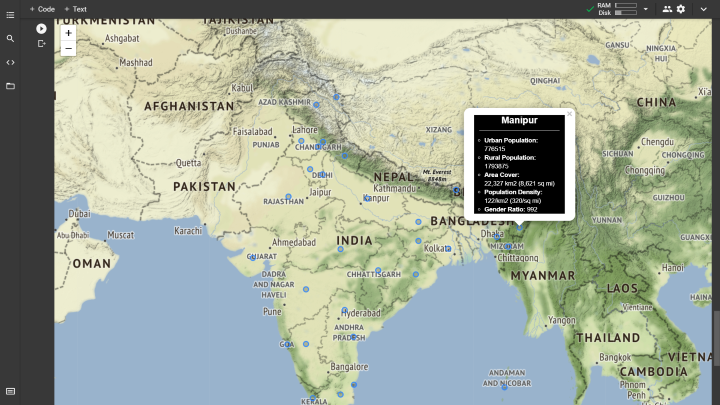720x405 pixels.
Task: Click the marker near Kolkata
Action: (x=448, y=249)
